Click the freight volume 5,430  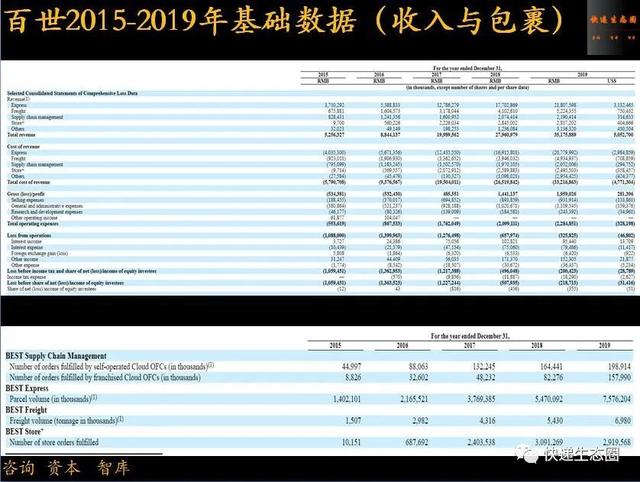(x=555, y=420)
